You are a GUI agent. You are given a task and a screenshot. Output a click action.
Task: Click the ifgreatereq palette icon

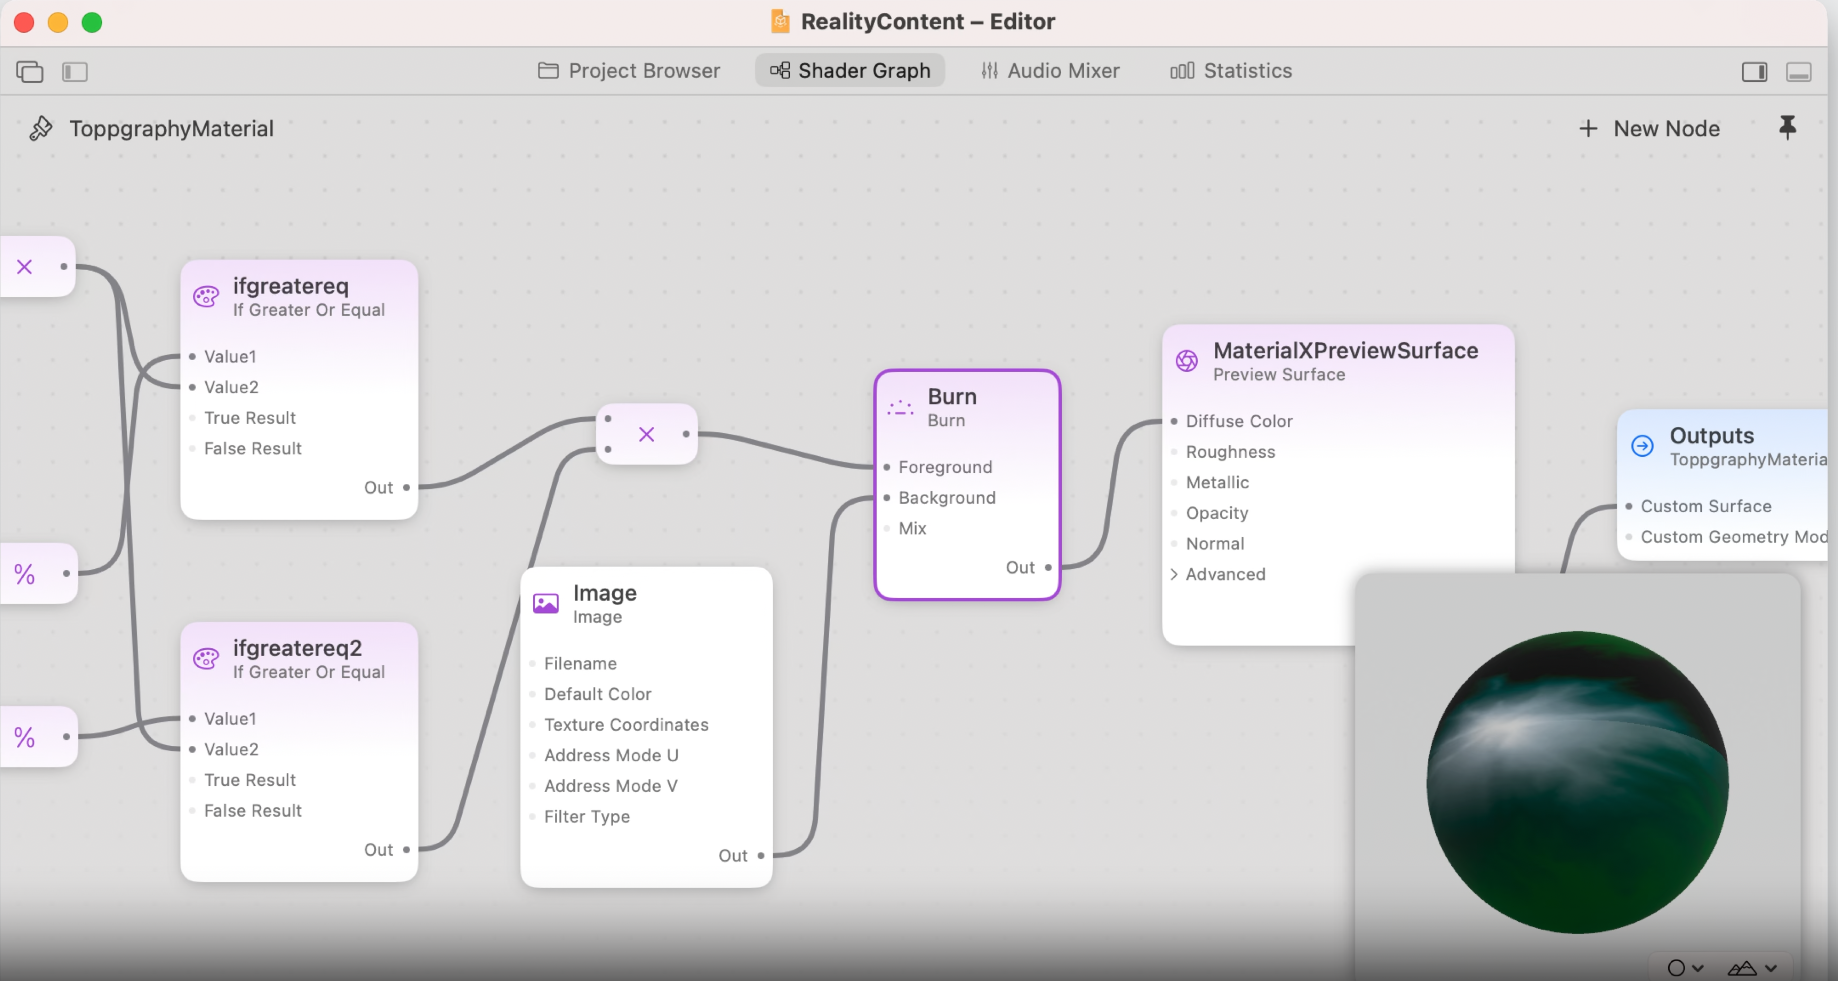click(x=206, y=296)
